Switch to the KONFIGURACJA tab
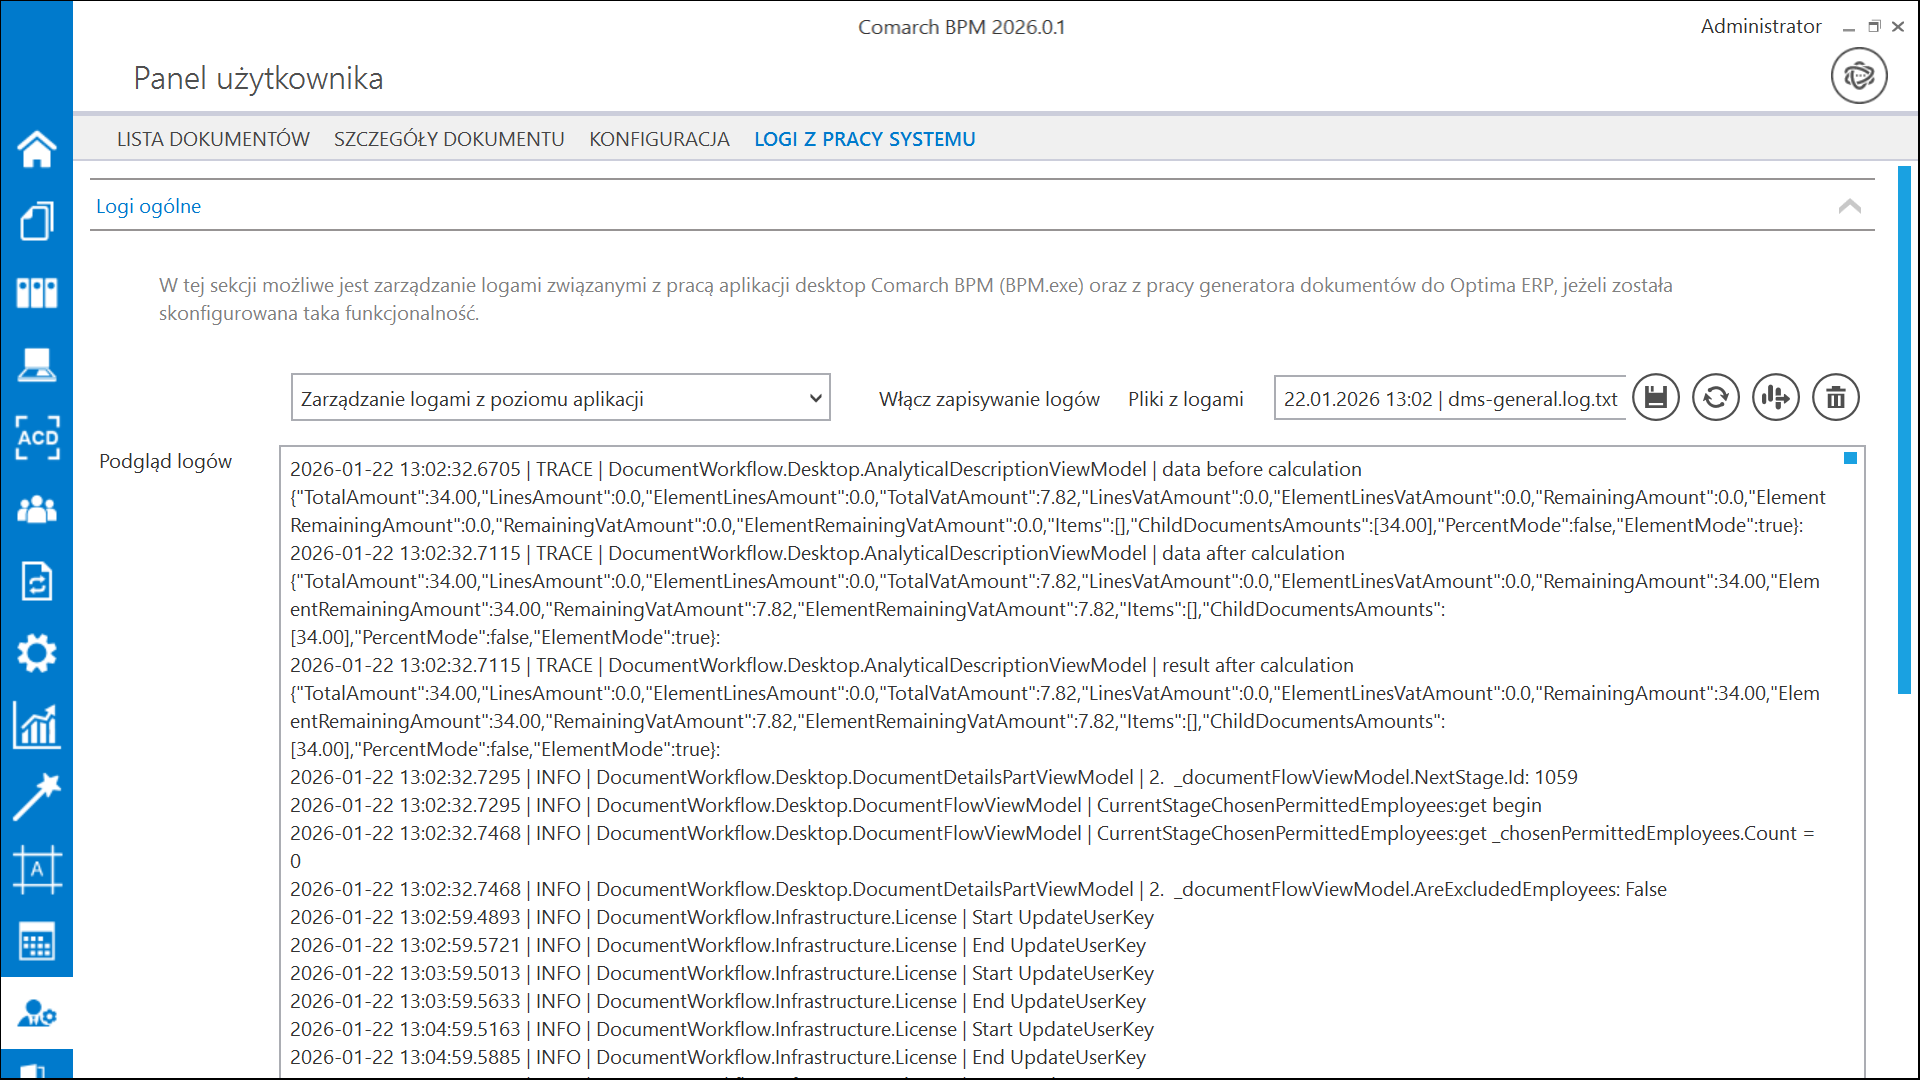 (x=659, y=139)
